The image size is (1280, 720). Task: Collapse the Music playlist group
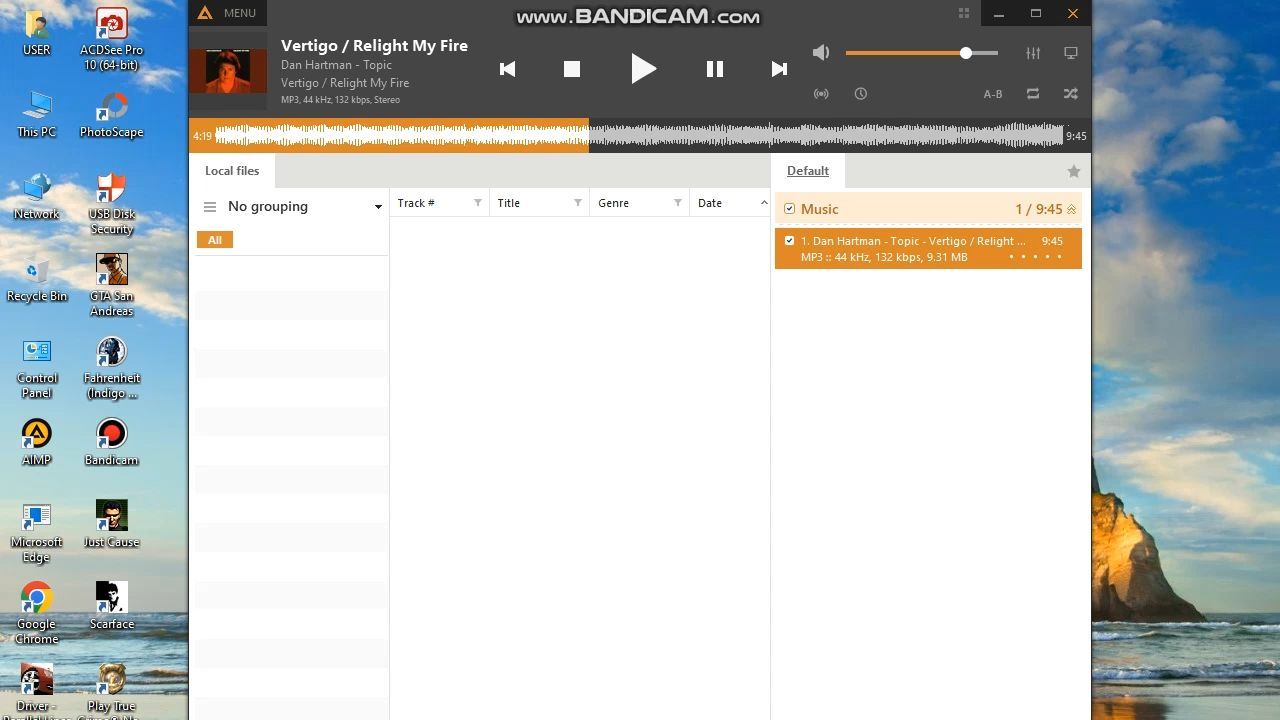click(x=1071, y=209)
